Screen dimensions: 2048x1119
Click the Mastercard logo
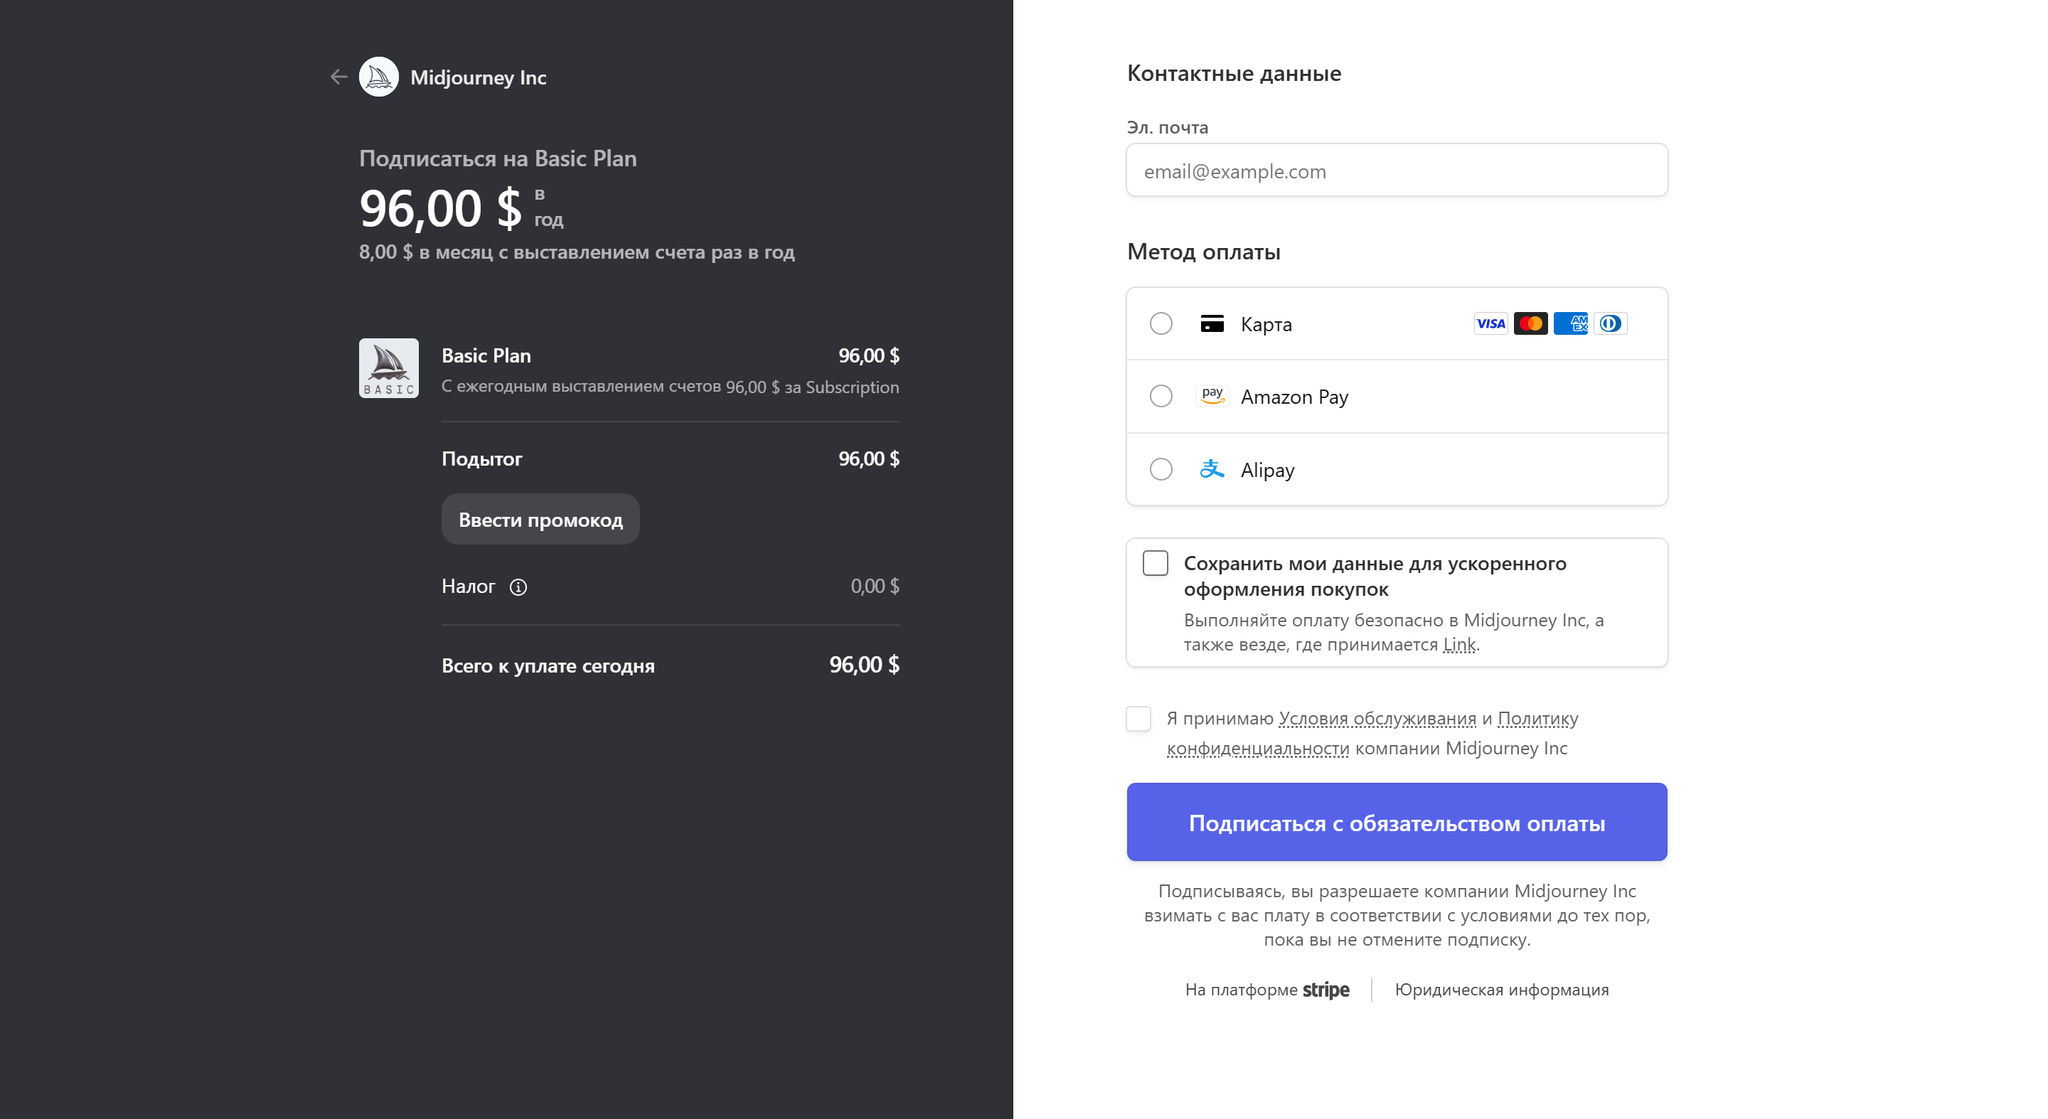[1530, 324]
